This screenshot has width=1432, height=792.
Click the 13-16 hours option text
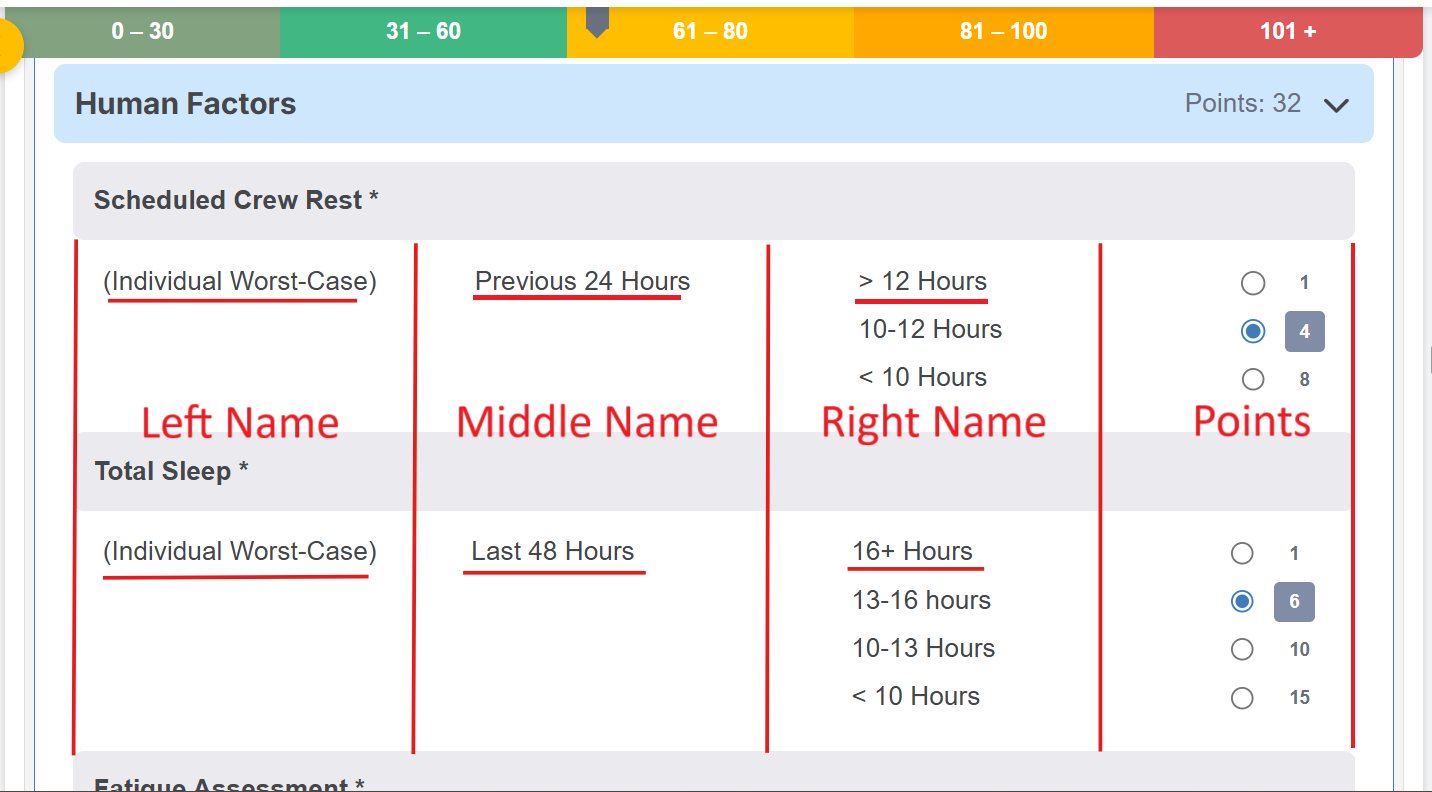click(921, 600)
